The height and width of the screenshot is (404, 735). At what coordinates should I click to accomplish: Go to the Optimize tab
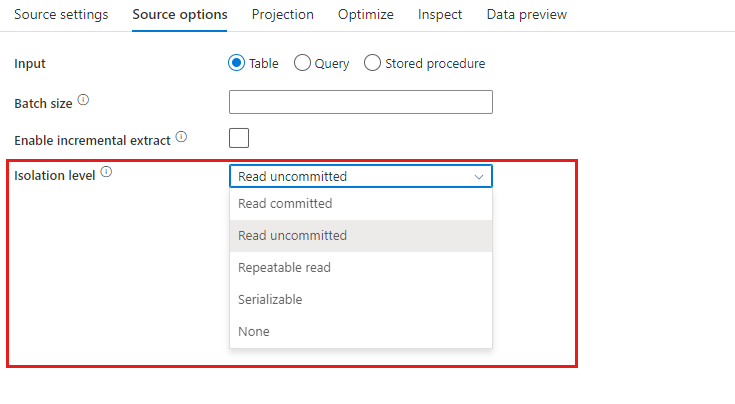(366, 15)
